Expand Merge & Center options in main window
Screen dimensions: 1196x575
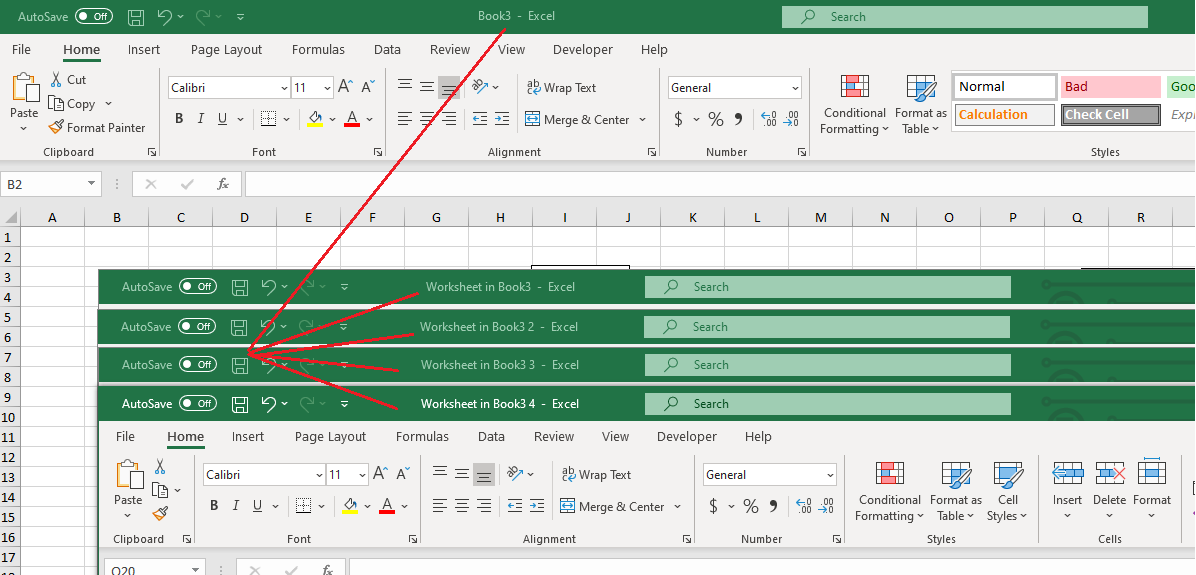pyautogui.click(x=642, y=120)
